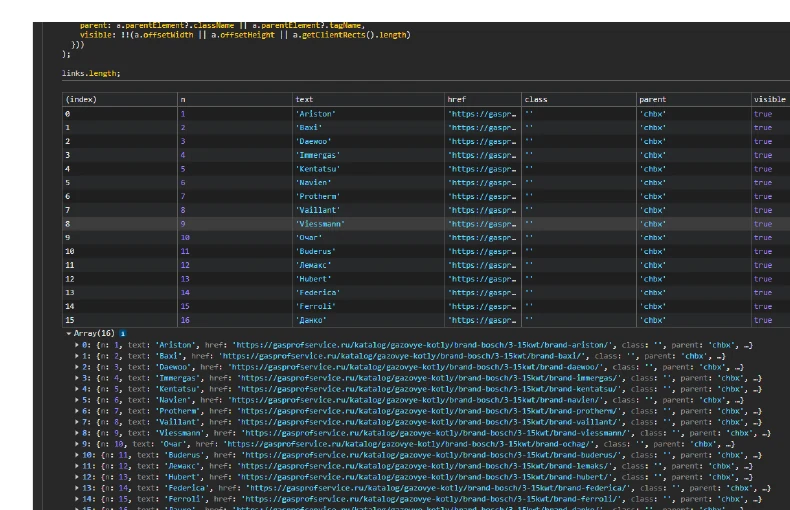Expand array entry 4 for Kentatsu
This screenshot has width=790, height=510.
point(77,389)
